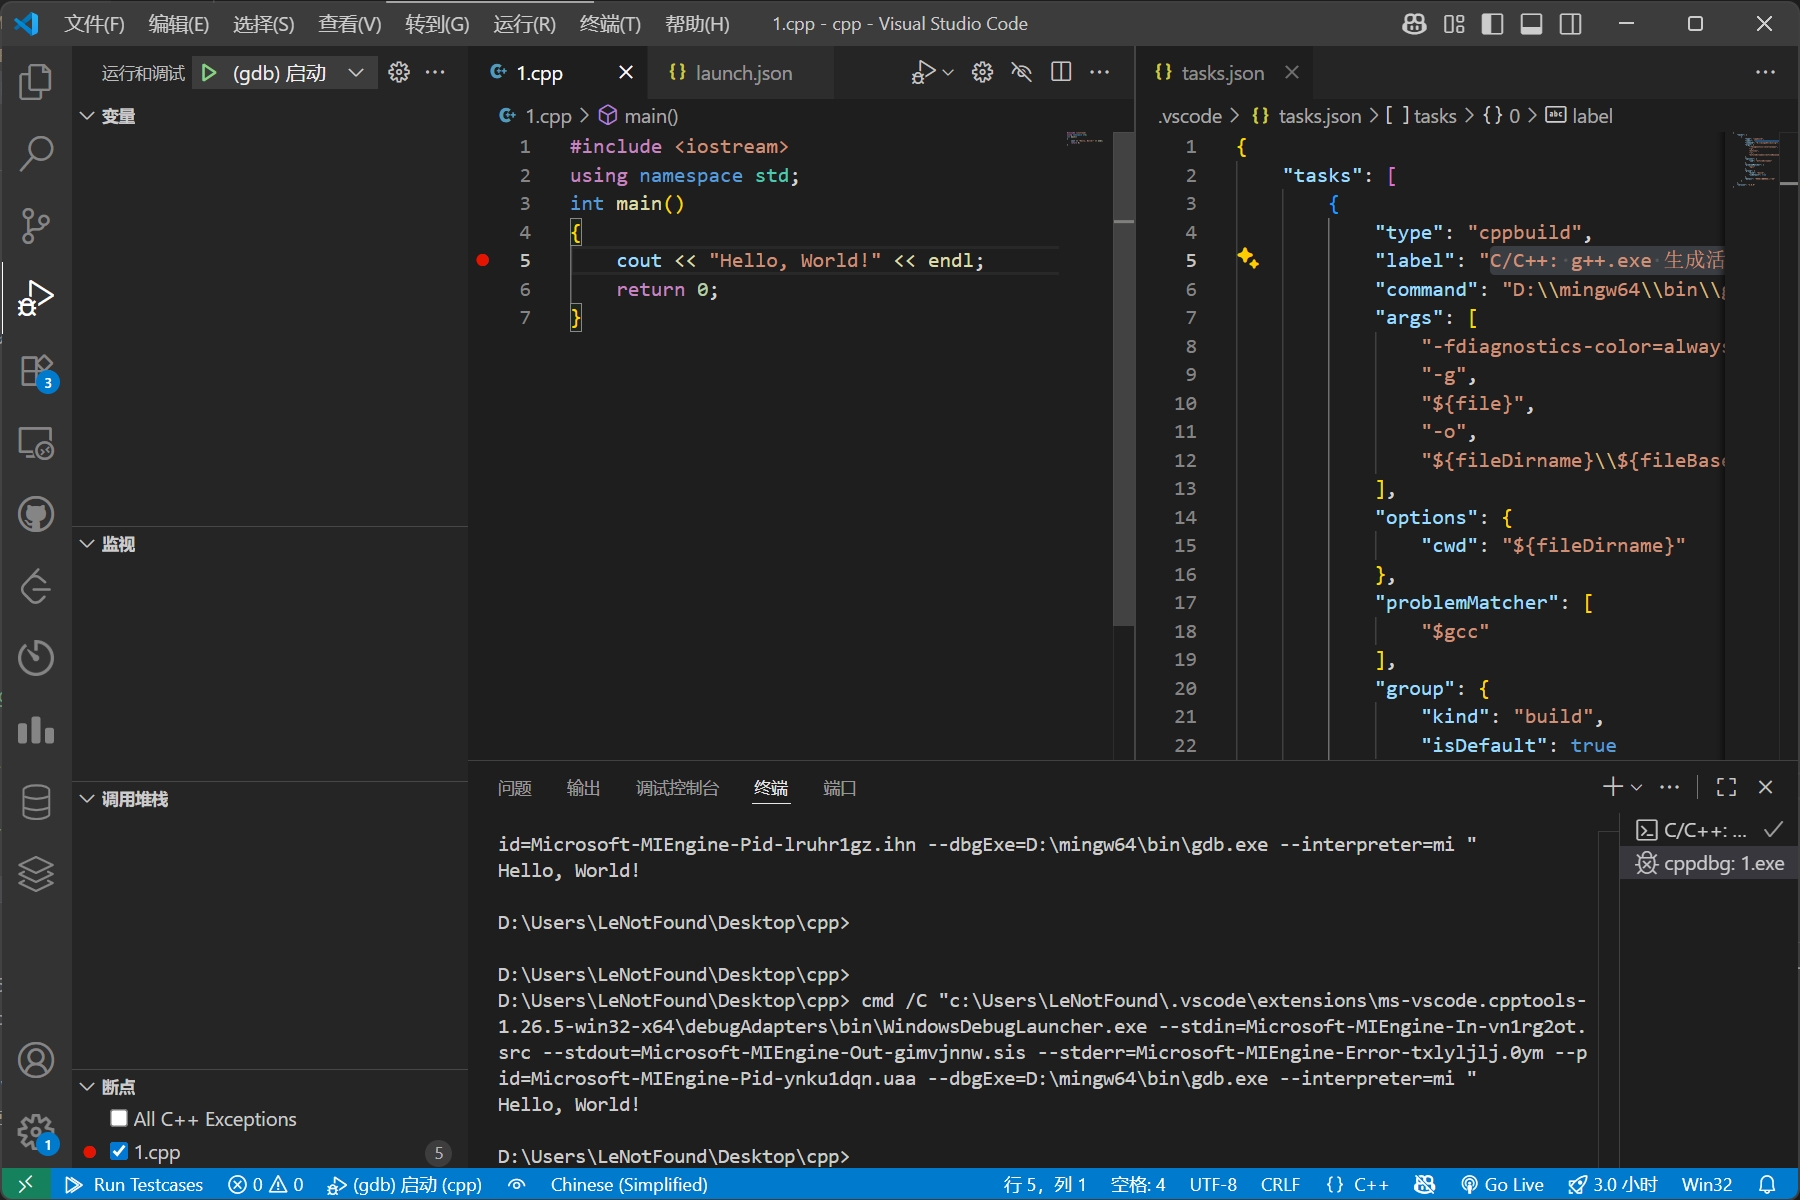Screen dimensions: 1800x1200
Task: Maximize the terminal panel size
Action: 1726,787
